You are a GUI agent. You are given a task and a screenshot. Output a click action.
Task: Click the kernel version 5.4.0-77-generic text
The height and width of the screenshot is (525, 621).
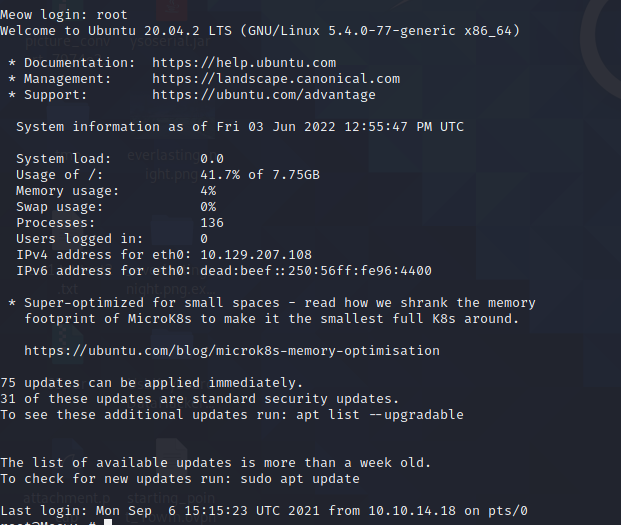392,31
